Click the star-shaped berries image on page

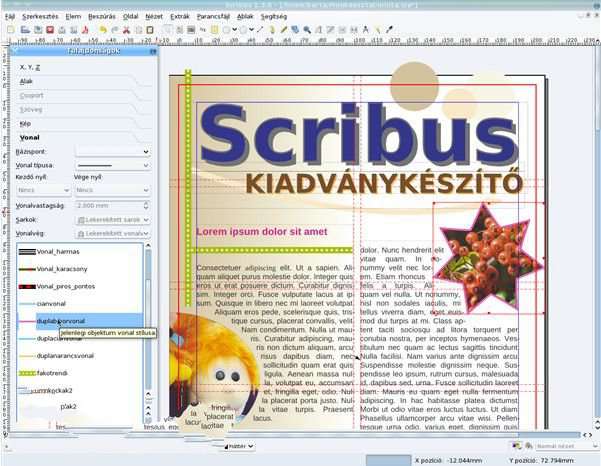[489, 258]
